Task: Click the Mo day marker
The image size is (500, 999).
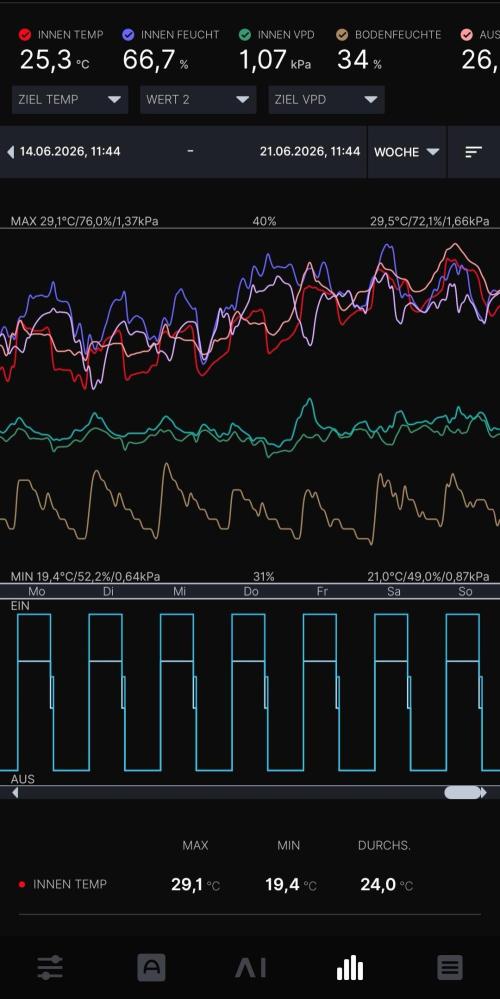Action: 36,591
